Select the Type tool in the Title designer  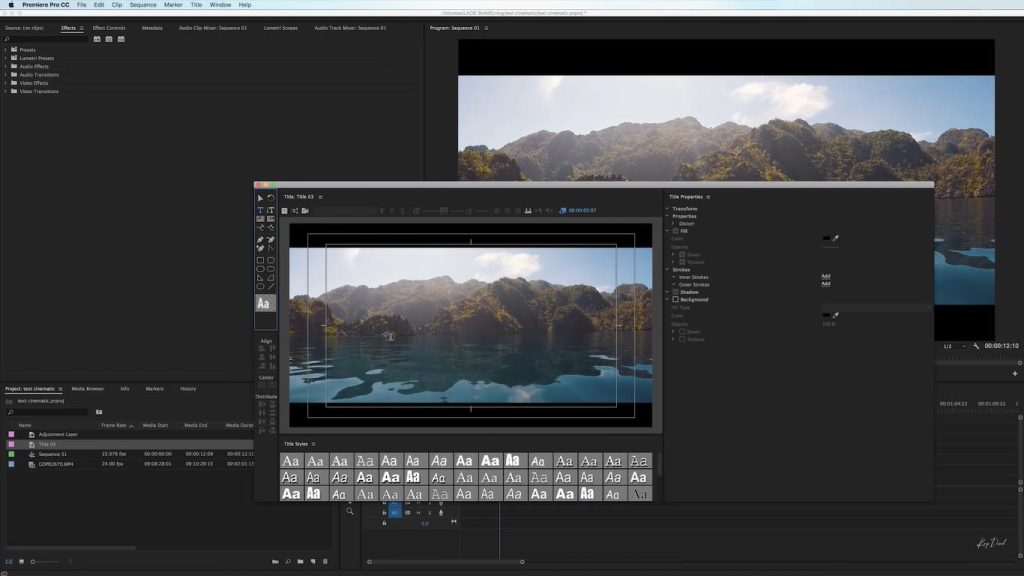click(x=260, y=210)
